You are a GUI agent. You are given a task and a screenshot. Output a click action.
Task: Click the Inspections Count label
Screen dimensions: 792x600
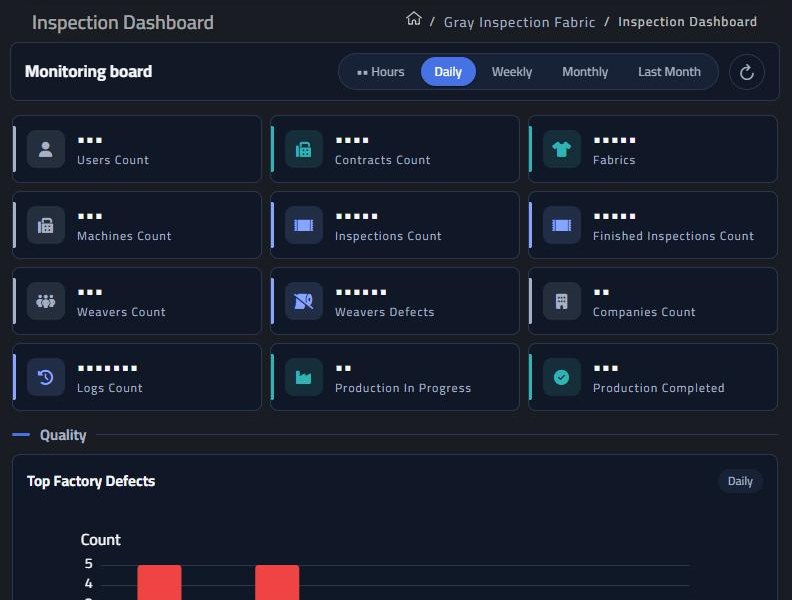(x=388, y=236)
